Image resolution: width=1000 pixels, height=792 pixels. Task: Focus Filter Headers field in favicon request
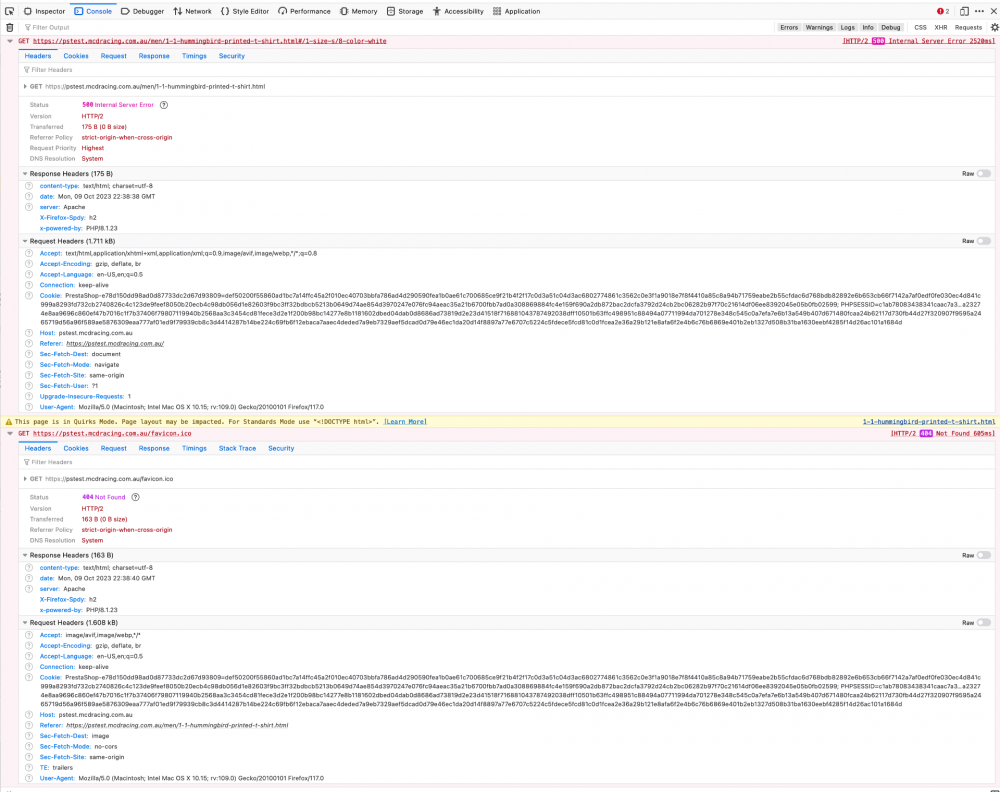[x=507, y=462]
